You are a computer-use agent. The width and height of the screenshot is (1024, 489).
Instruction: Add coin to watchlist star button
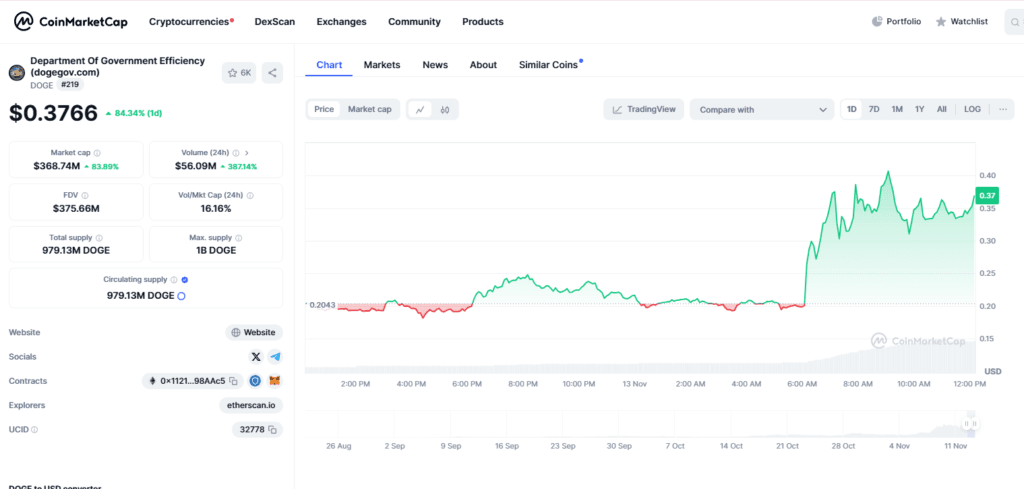240,72
